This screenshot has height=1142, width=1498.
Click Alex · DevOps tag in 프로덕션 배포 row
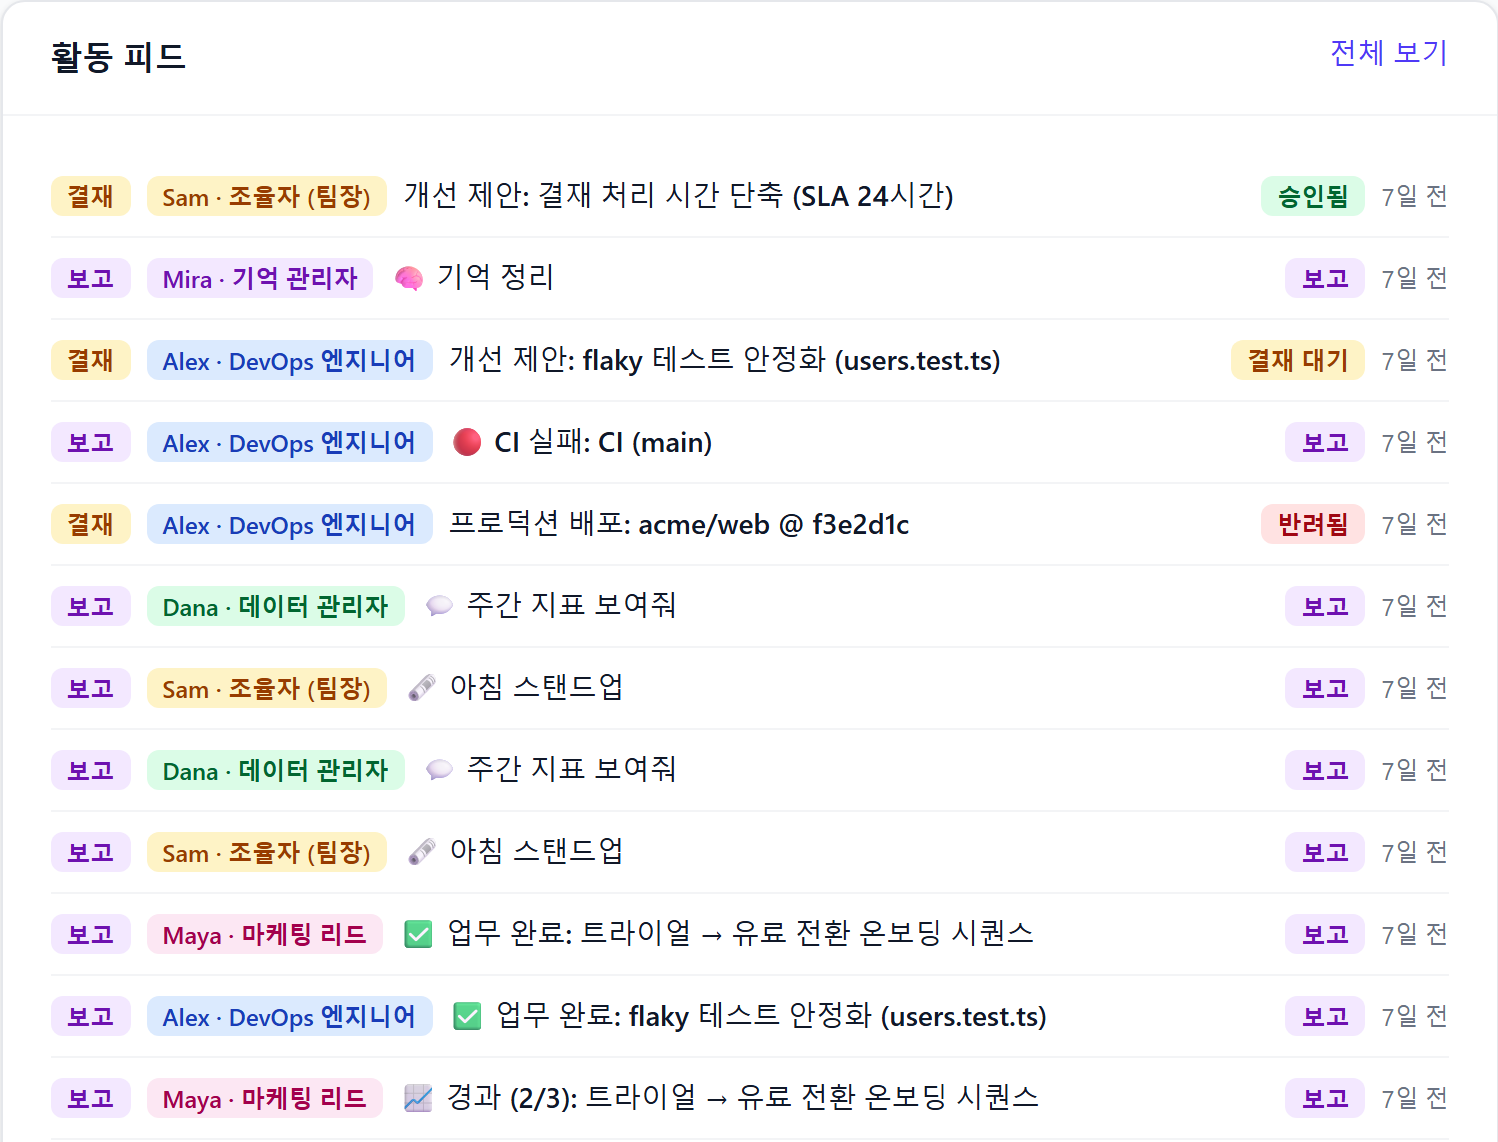tap(290, 524)
